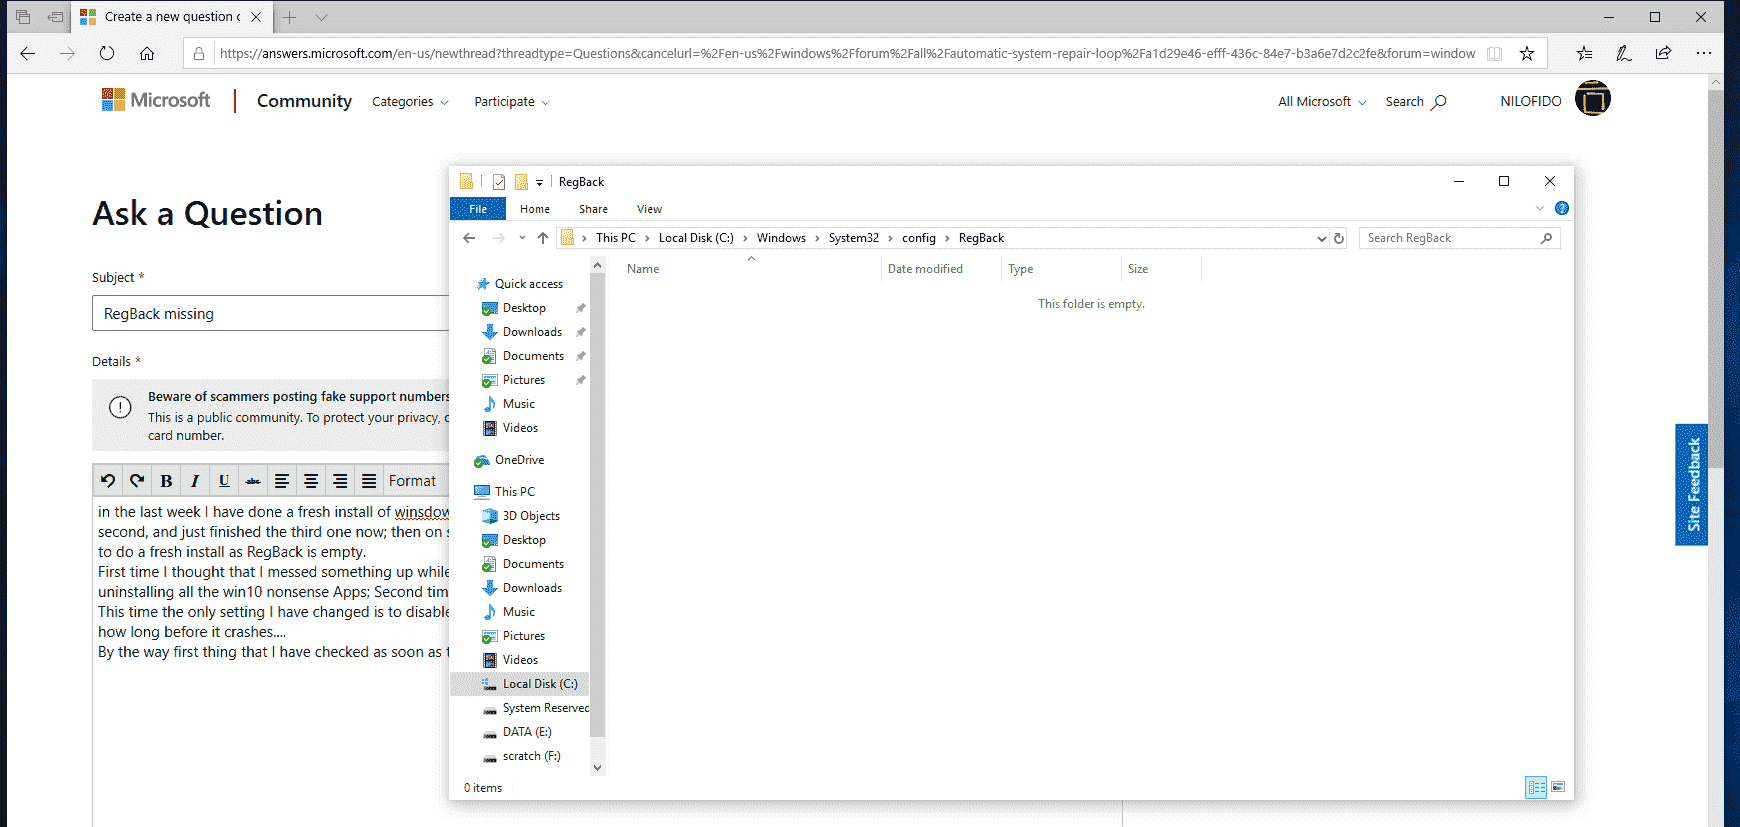Open the Format dropdown in editor
The image size is (1740, 827).
(416, 481)
